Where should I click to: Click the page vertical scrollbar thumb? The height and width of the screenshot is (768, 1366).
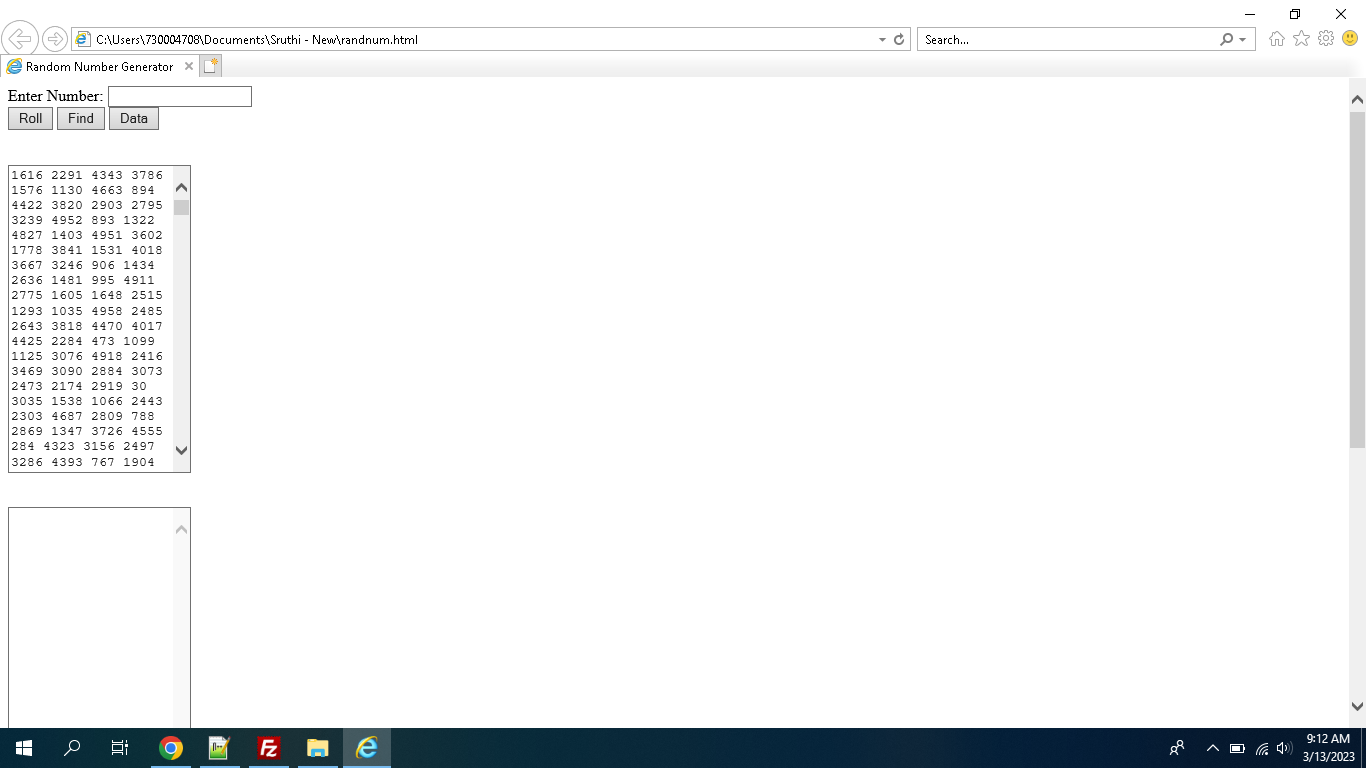click(1357, 280)
